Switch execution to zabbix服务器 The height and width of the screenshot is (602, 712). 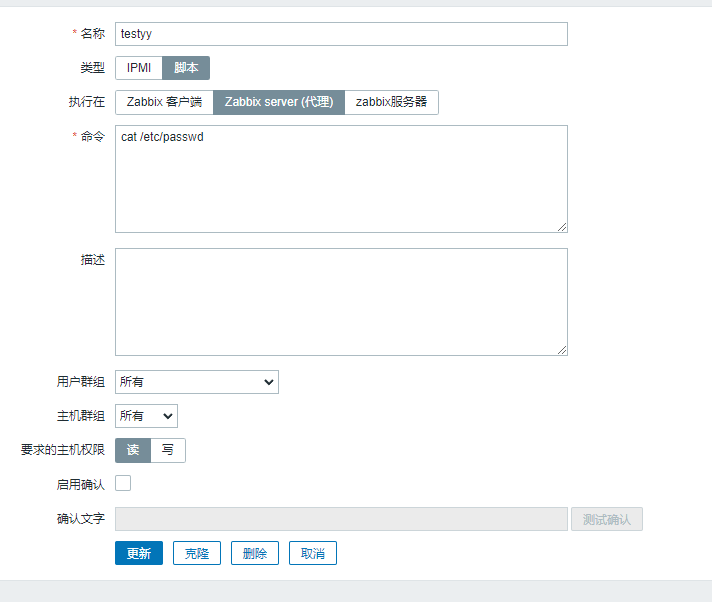click(x=391, y=102)
